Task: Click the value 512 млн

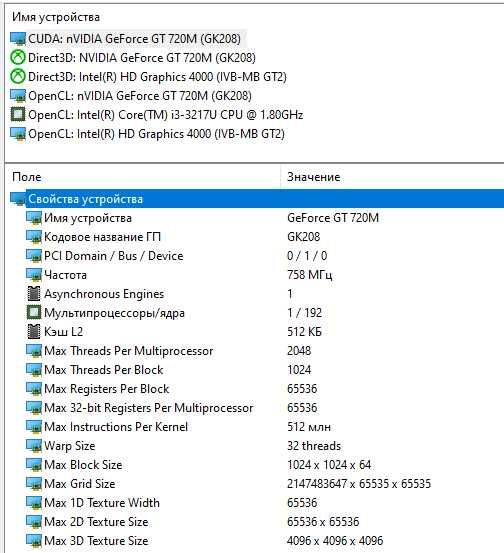Action: click(309, 427)
